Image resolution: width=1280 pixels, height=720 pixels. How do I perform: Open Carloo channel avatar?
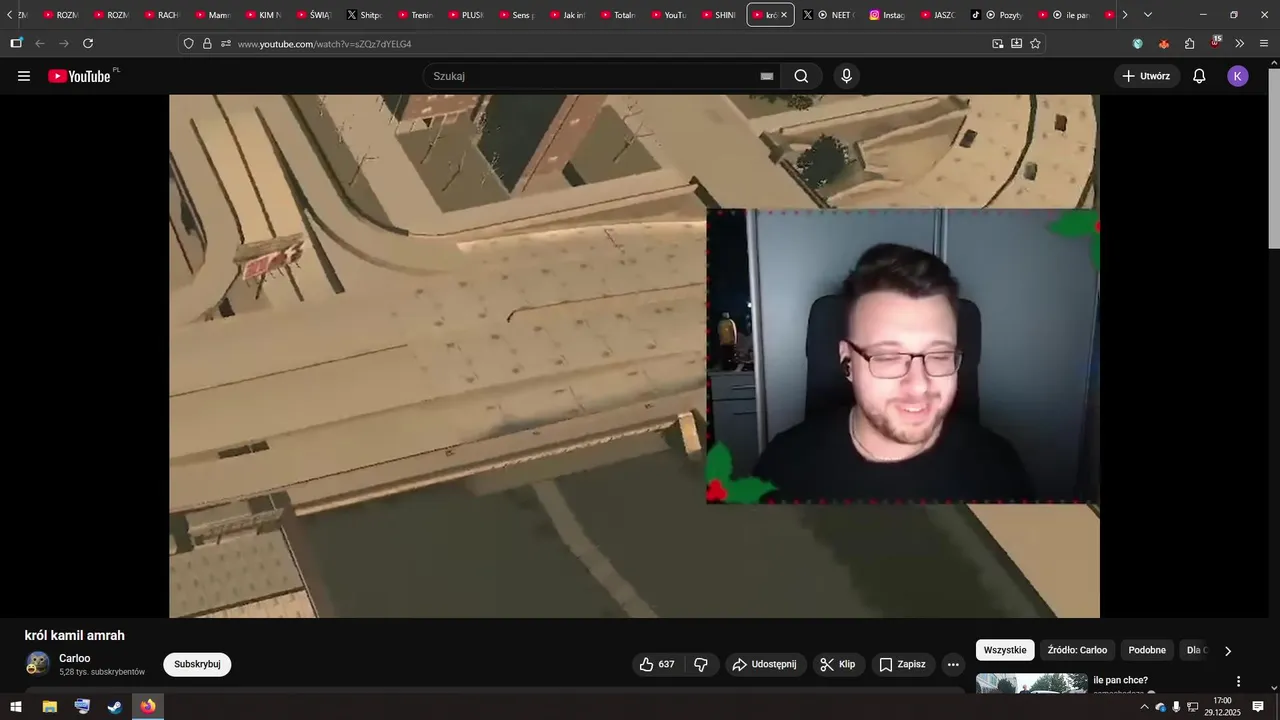pos(38,664)
